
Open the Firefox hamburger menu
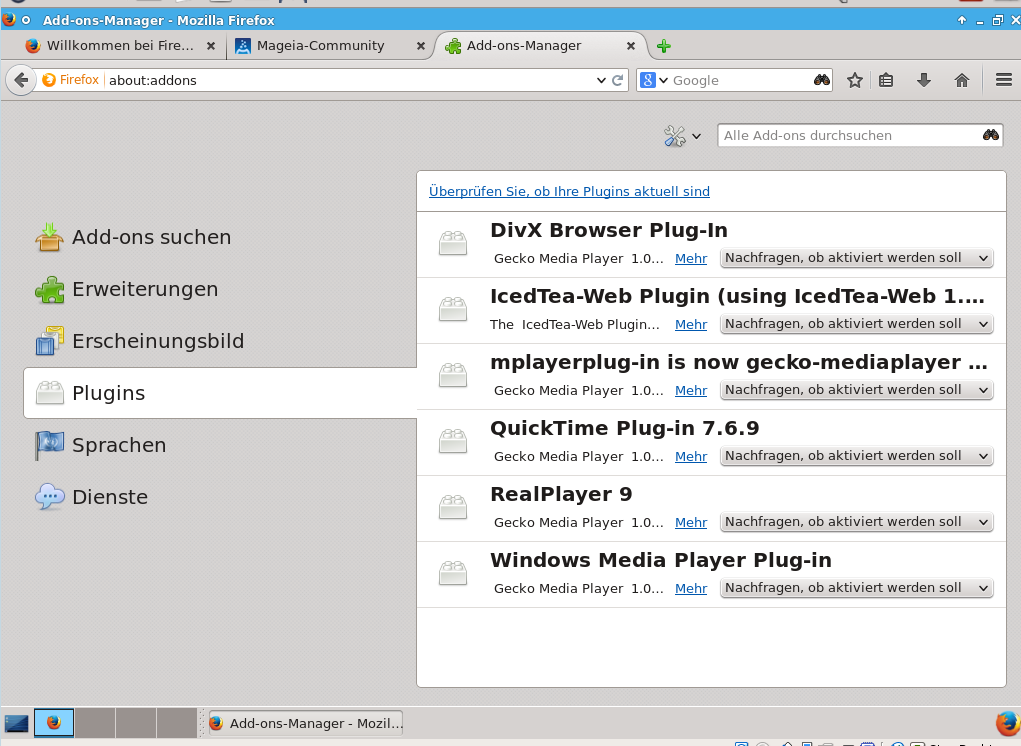pos(1003,80)
